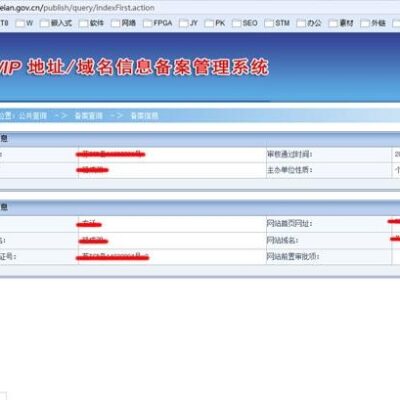Open the W bookmarks folder
This screenshot has height=400, width=400.
pyautogui.click(x=25, y=23)
